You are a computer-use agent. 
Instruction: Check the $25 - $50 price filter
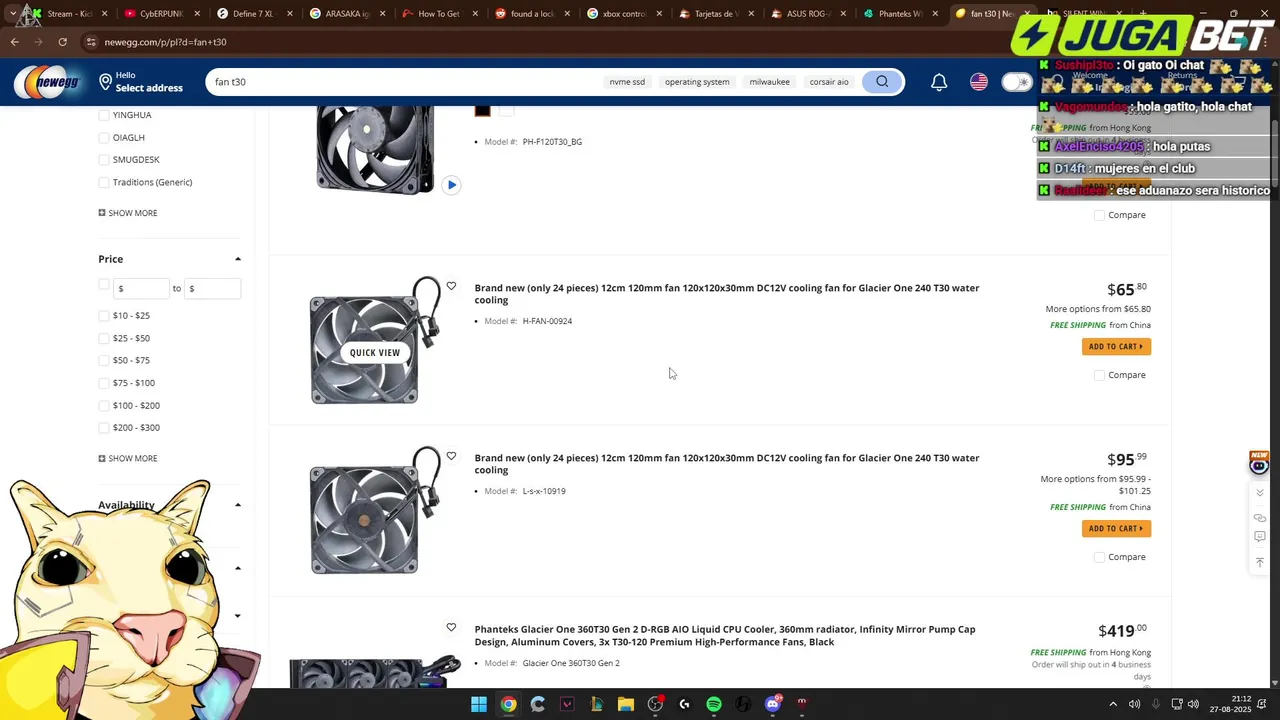tap(104, 338)
